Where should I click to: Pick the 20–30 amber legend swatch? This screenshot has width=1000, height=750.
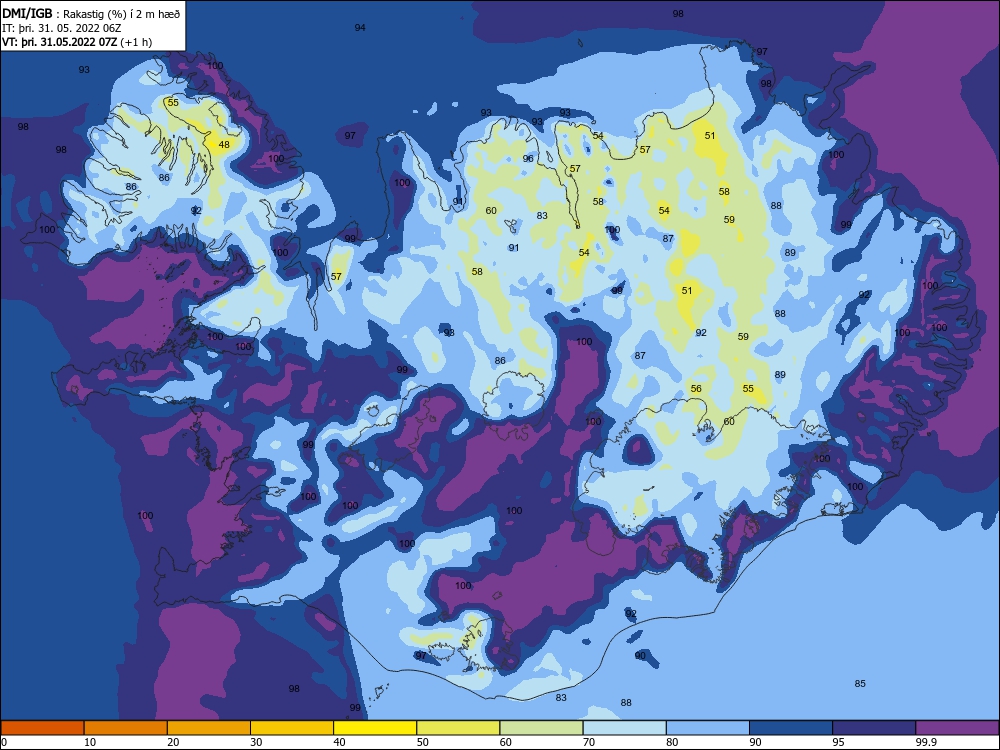point(209,728)
